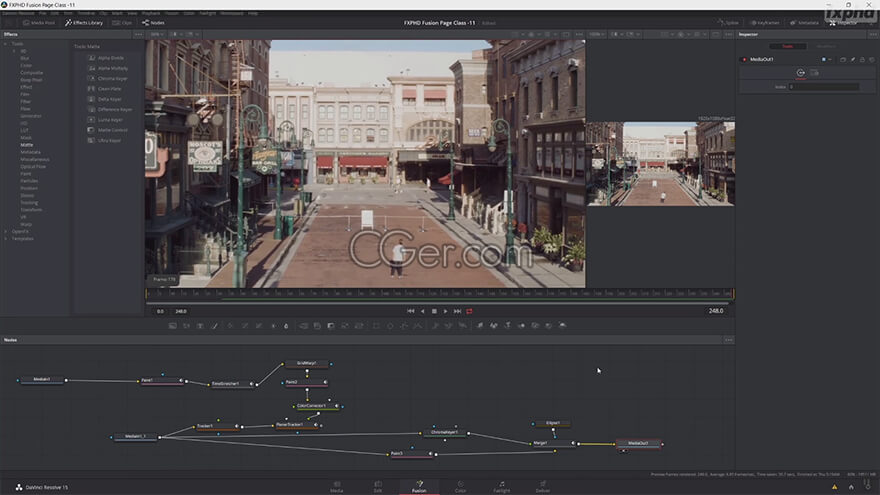Toggle the Media Pool panel

[x=39, y=23]
